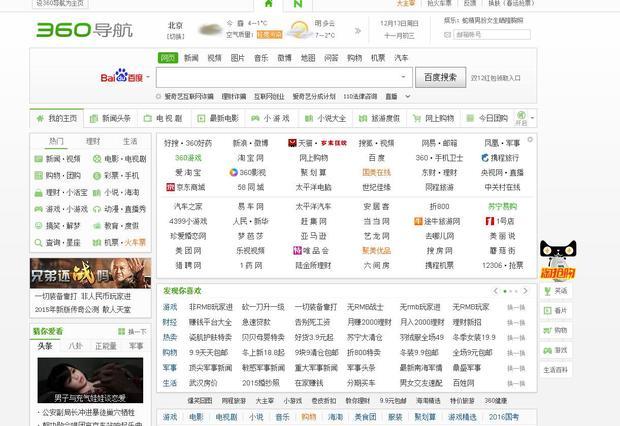Click the 携程旅行 dolphin icon link
Image resolution: width=620 pixels, height=426 pixels.
(485, 158)
